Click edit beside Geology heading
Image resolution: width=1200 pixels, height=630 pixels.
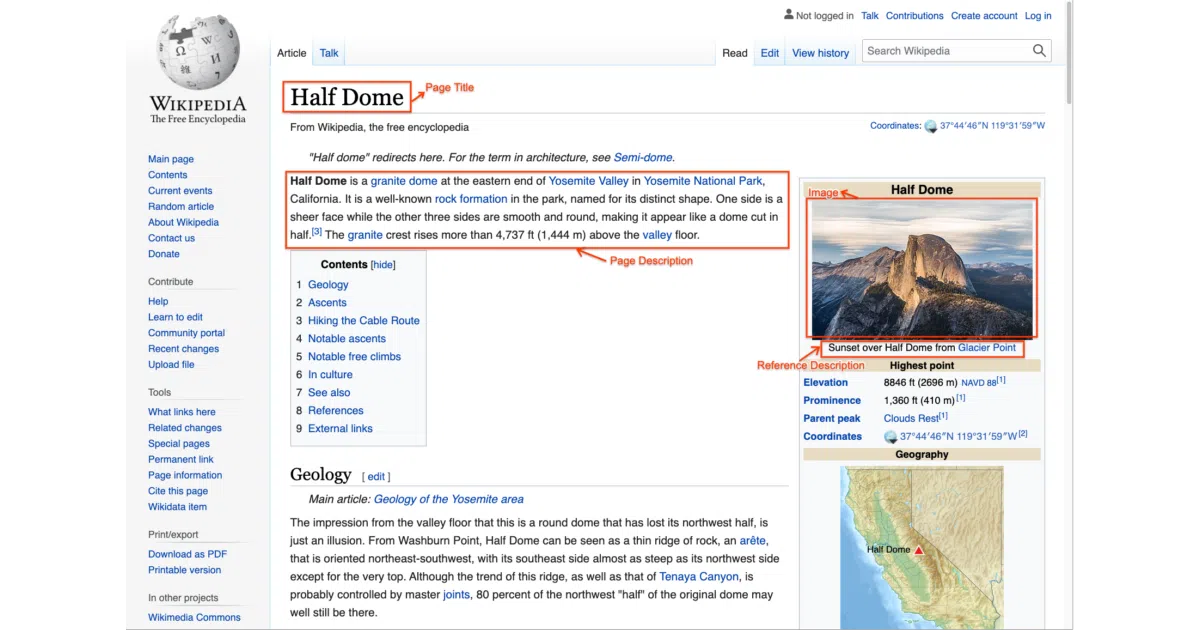point(376,477)
